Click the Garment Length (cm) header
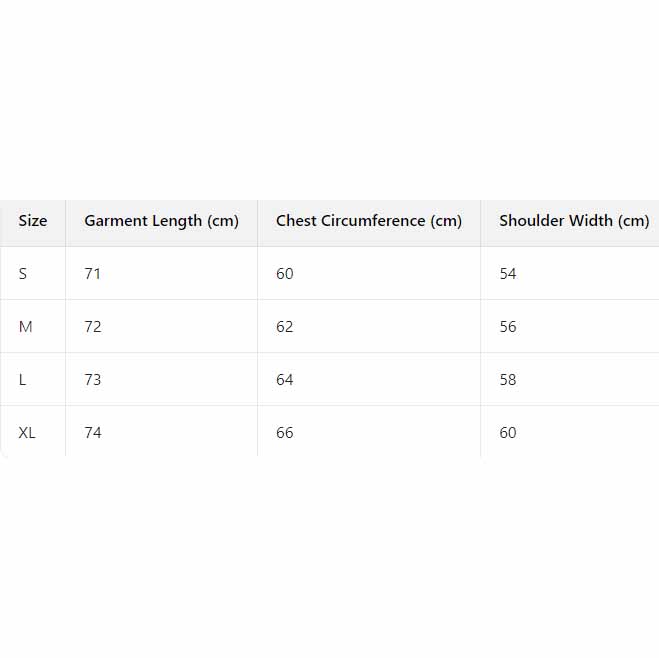The height and width of the screenshot is (658, 659). [161, 221]
